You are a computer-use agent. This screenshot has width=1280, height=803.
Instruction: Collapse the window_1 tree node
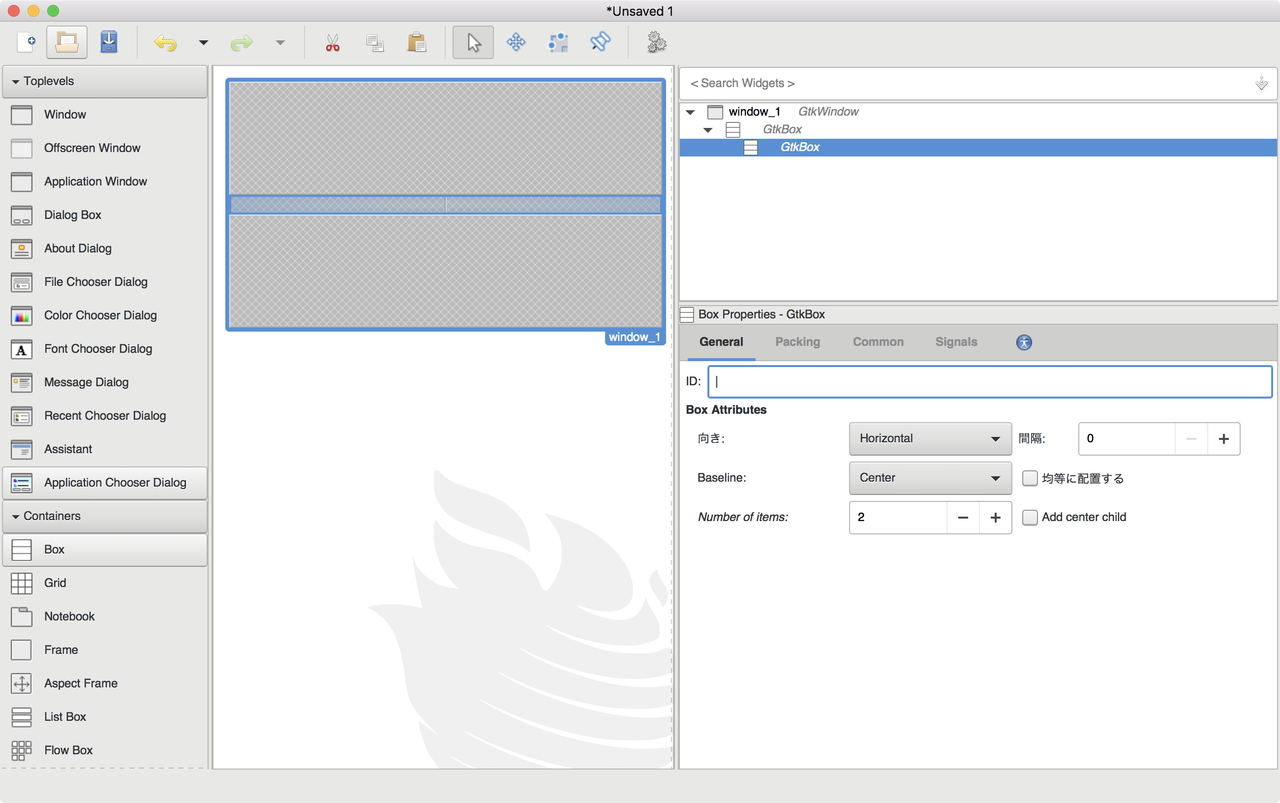pyautogui.click(x=689, y=112)
